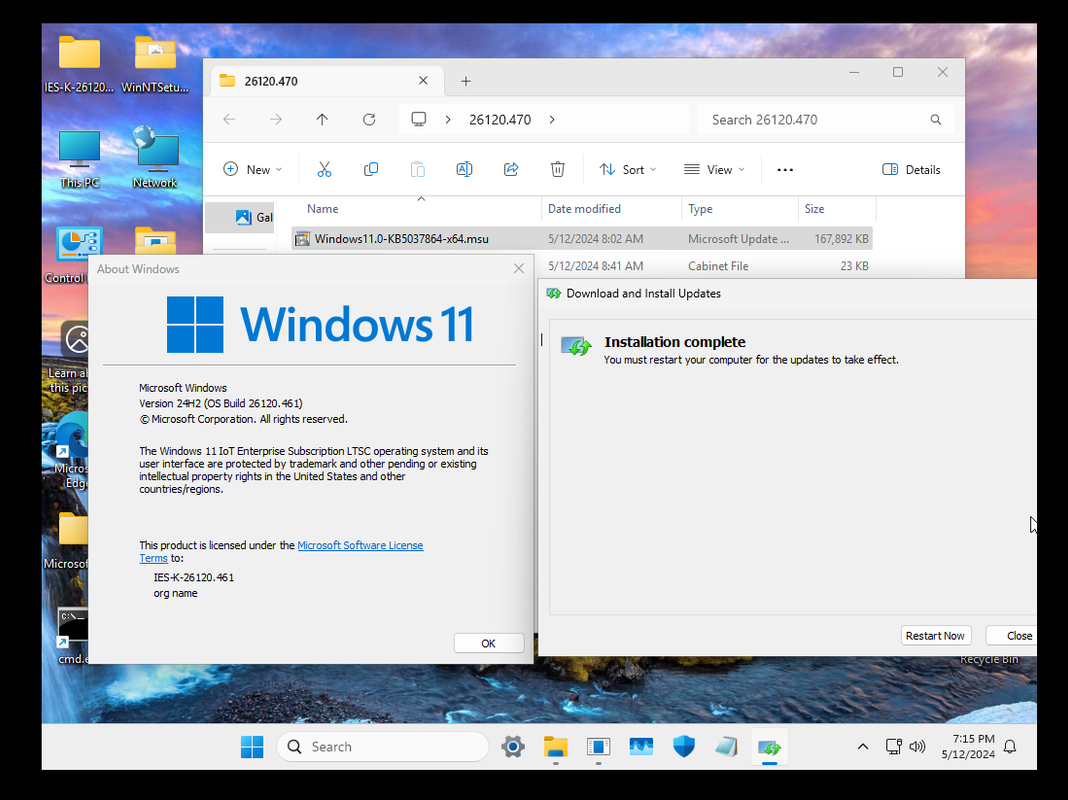Select the IES-K-26120 folder on desktop
Image resolution: width=1068 pixels, height=800 pixels.
pos(79,65)
